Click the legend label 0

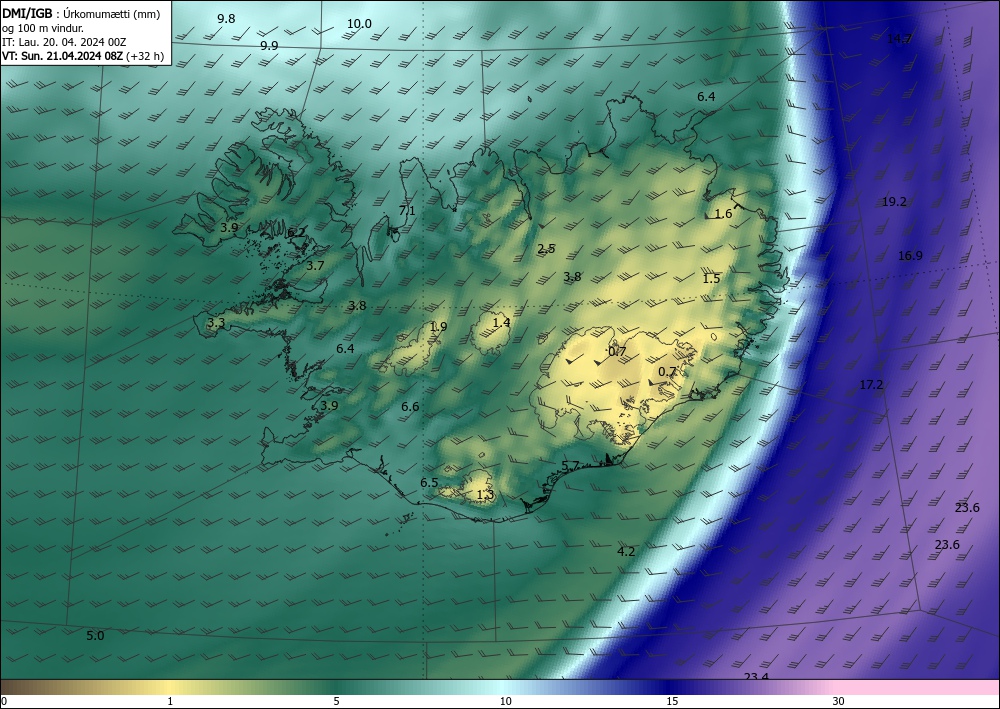point(4,702)
